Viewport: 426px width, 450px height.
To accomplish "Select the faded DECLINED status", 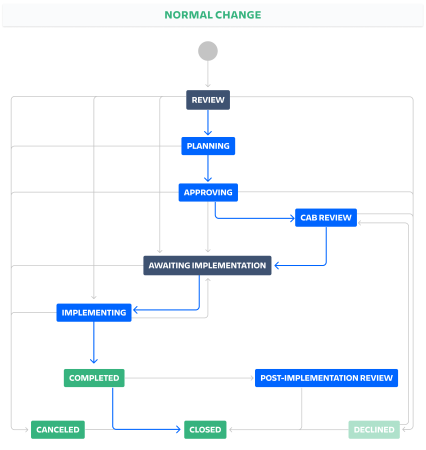I will [374, 430].
